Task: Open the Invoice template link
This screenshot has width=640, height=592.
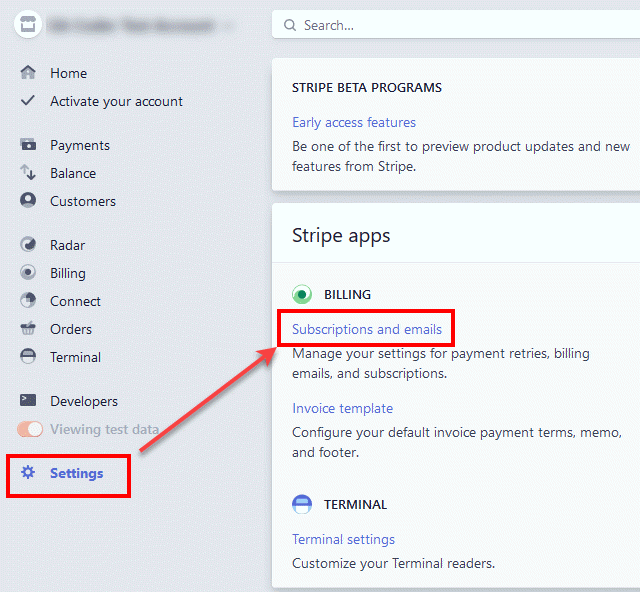Action: pyautogui.click(x=342, y=408)
